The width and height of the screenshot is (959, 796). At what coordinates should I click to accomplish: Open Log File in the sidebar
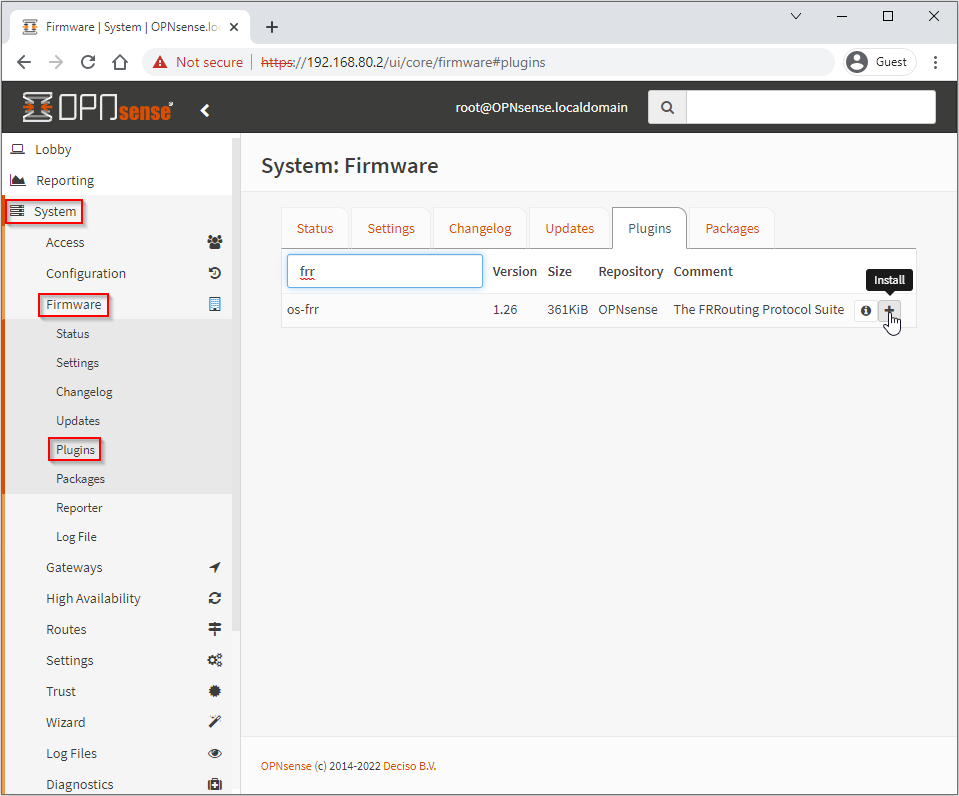pyautogui.click(x=76, y=537)
